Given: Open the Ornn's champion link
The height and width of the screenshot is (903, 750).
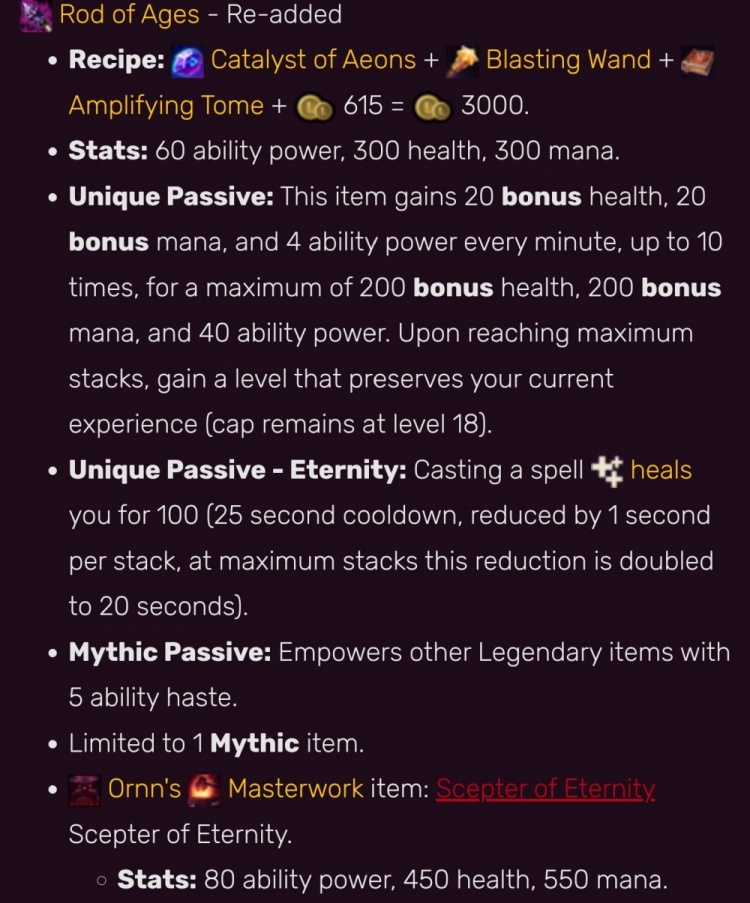Looking at the screenshot, I should pos(144,789).
